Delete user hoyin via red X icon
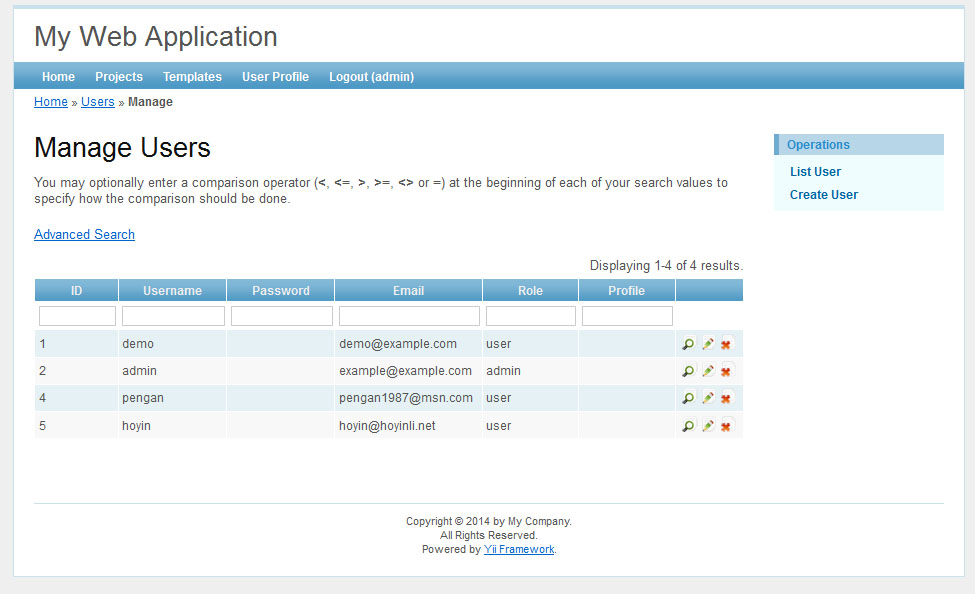 (x=726, y=426)
